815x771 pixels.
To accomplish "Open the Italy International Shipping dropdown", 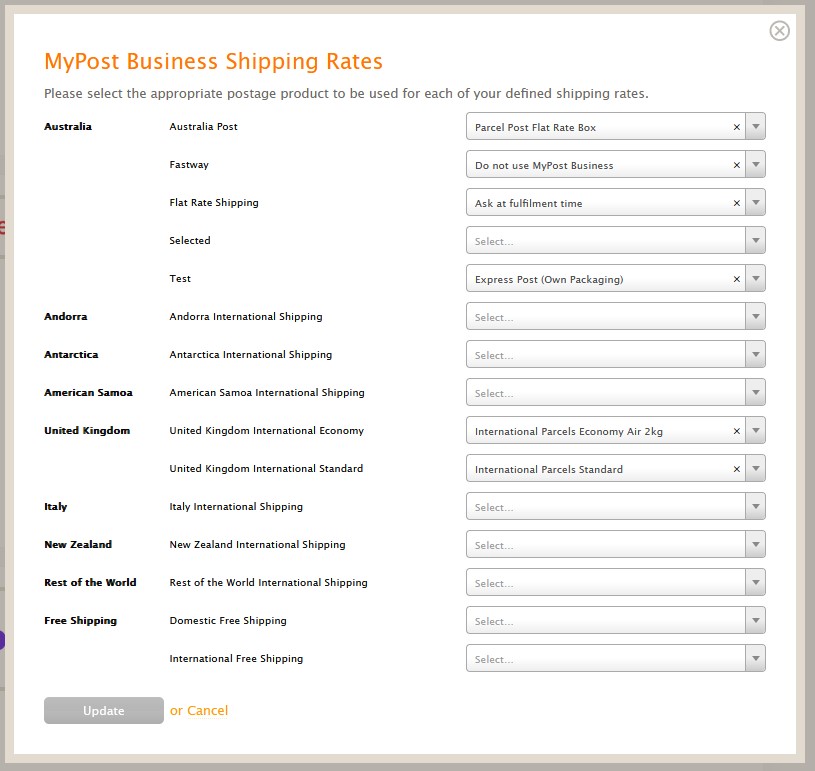I will (615, 506).
